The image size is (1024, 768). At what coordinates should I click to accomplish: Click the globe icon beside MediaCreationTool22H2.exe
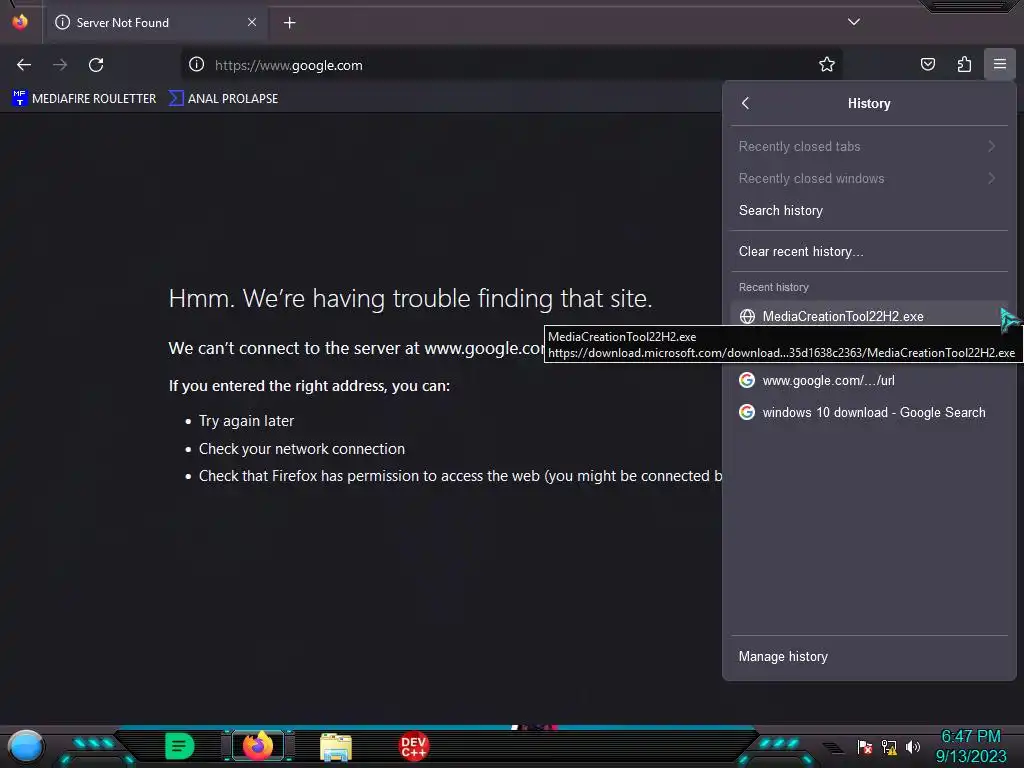coord(747,317)
